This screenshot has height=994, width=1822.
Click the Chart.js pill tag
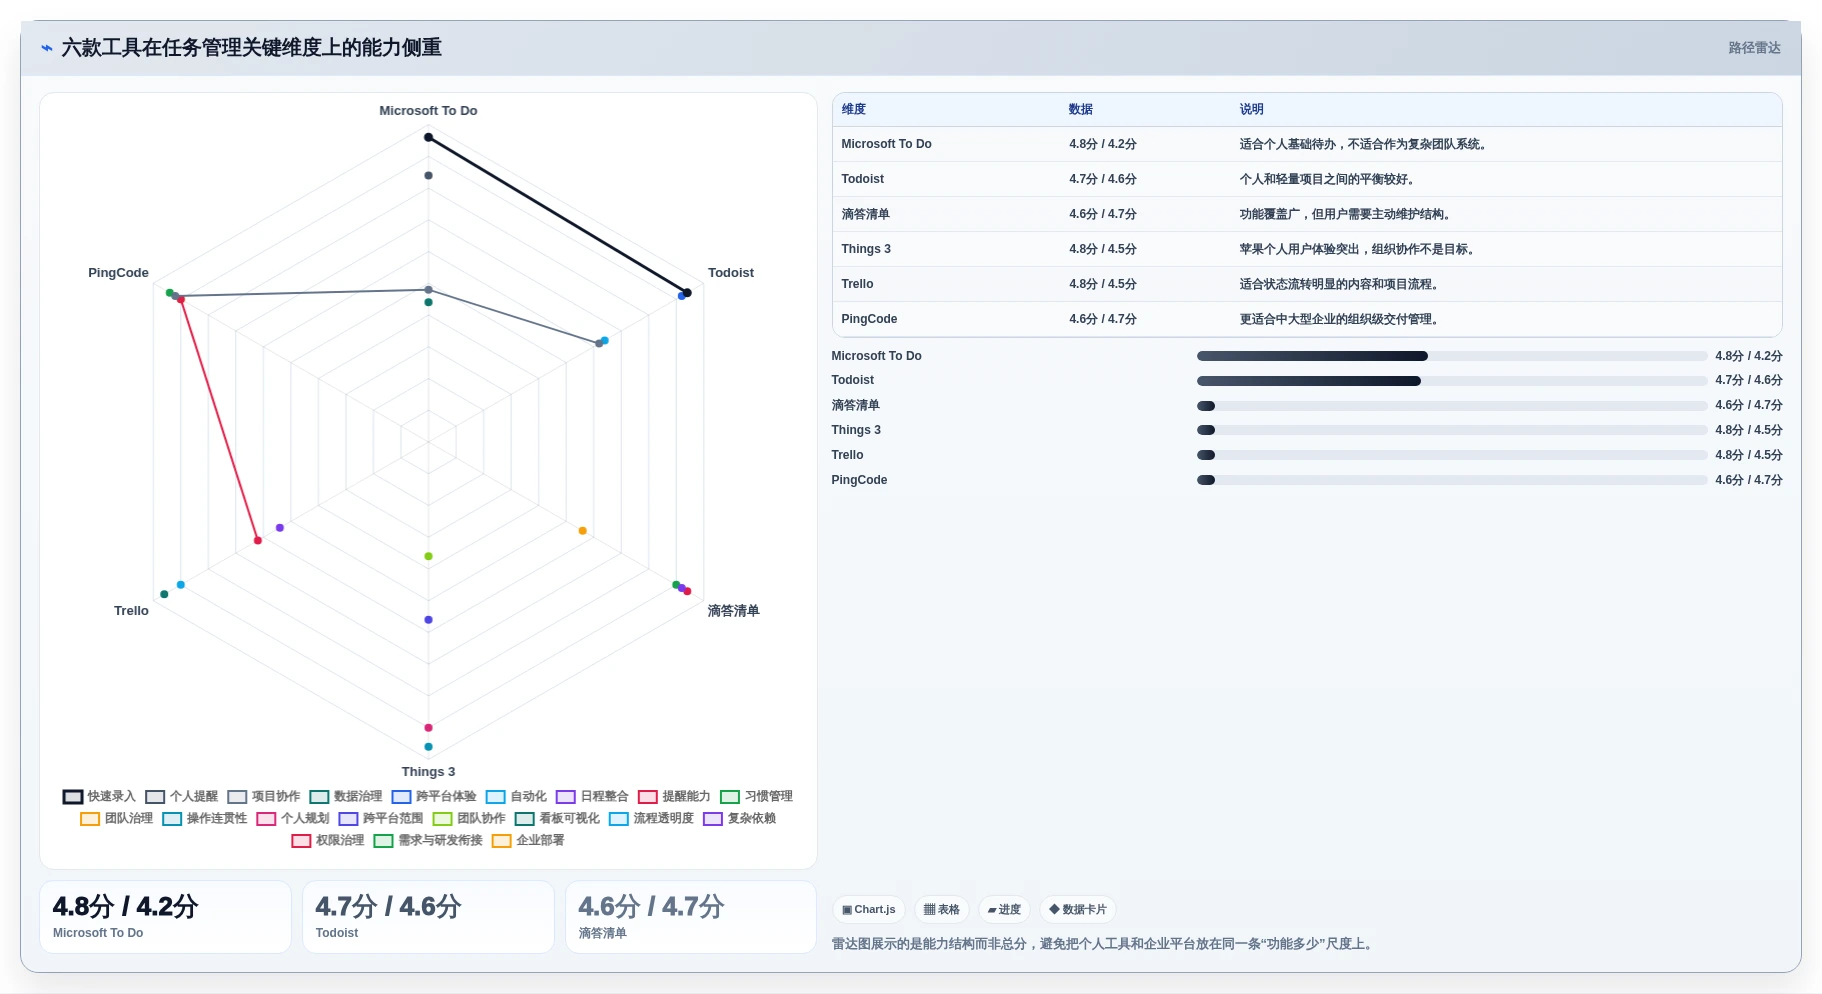pyautogui.click(x=869, y=909)
